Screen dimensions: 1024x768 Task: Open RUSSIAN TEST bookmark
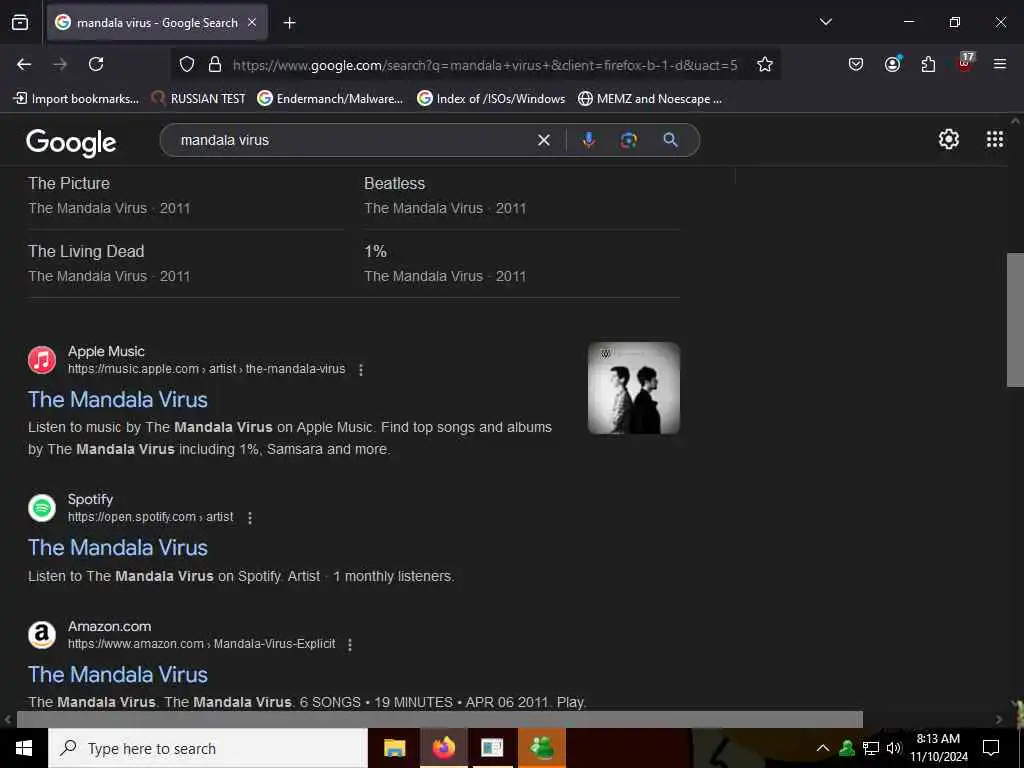[x=199, y=99]
